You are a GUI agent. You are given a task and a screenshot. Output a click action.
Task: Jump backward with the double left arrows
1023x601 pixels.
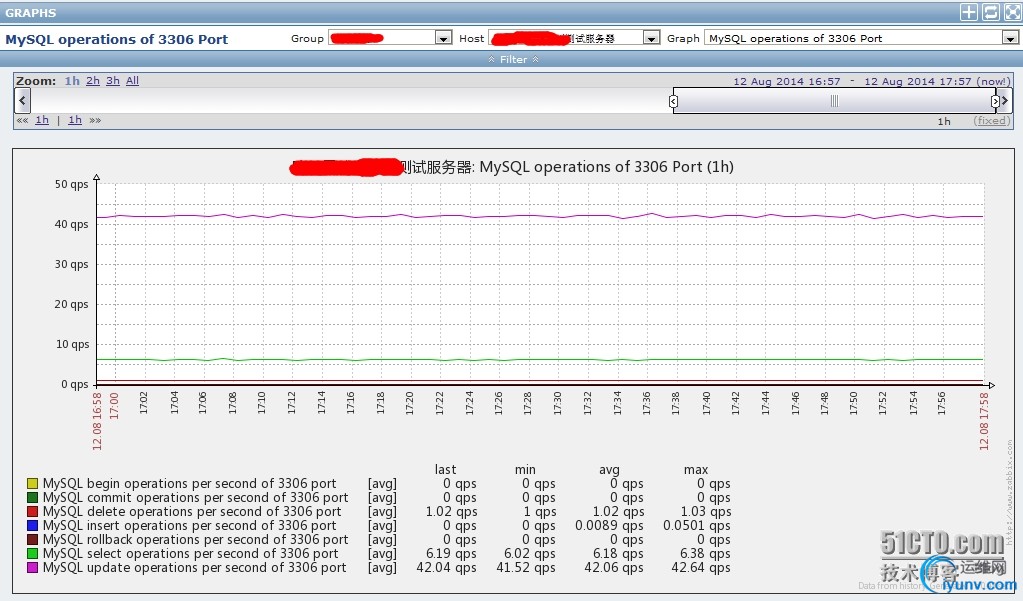click(22, 120)
